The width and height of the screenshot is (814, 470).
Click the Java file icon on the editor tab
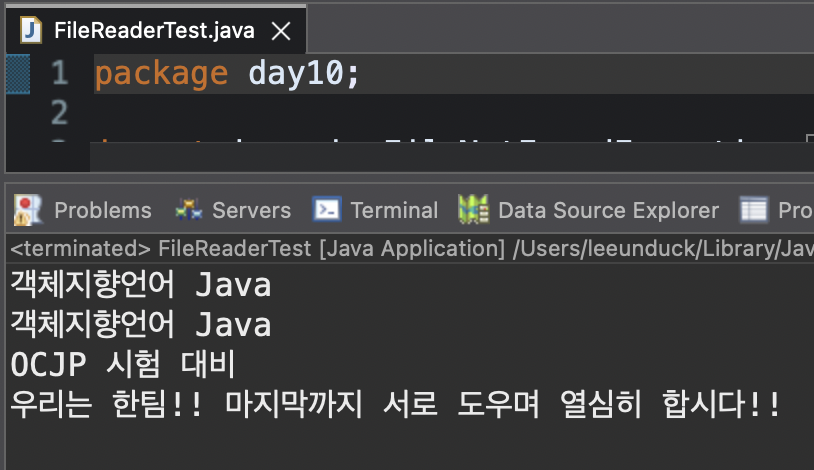(x=31, y=30)
